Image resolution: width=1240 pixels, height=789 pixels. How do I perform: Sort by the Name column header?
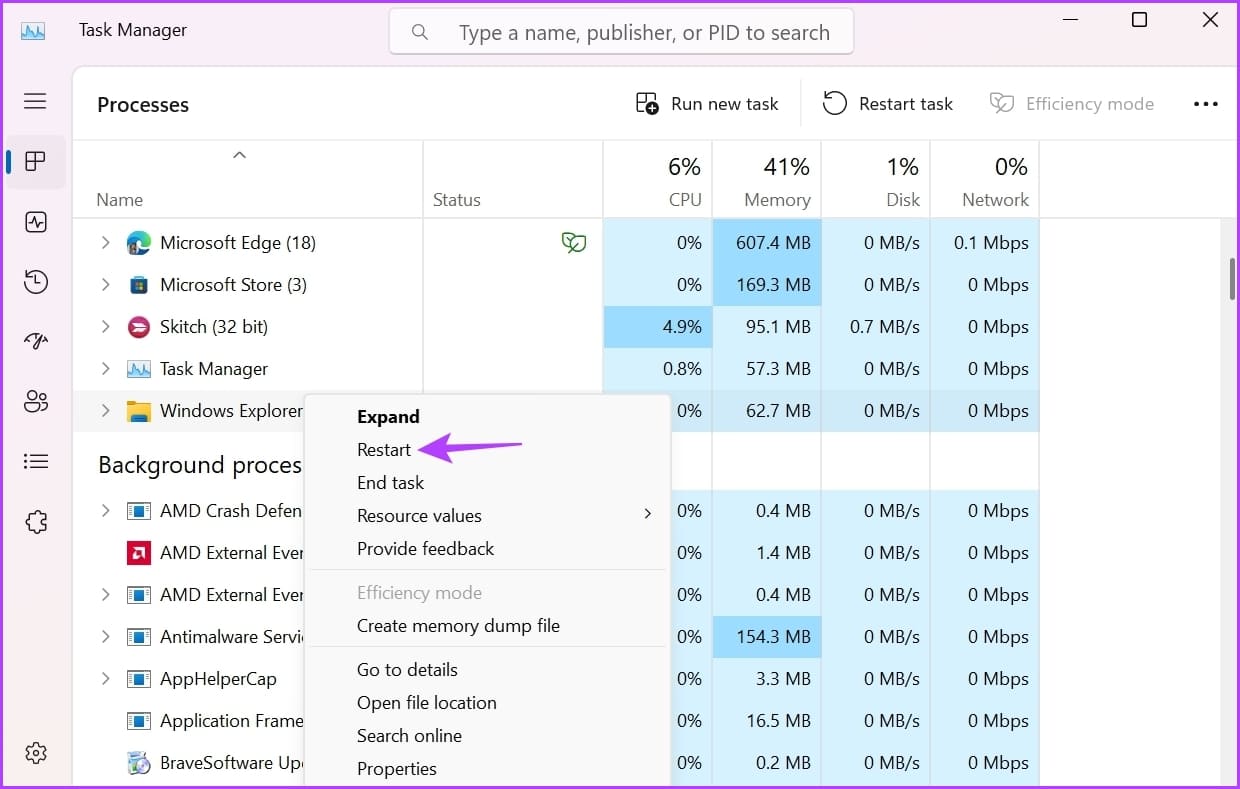pos(248,180)
